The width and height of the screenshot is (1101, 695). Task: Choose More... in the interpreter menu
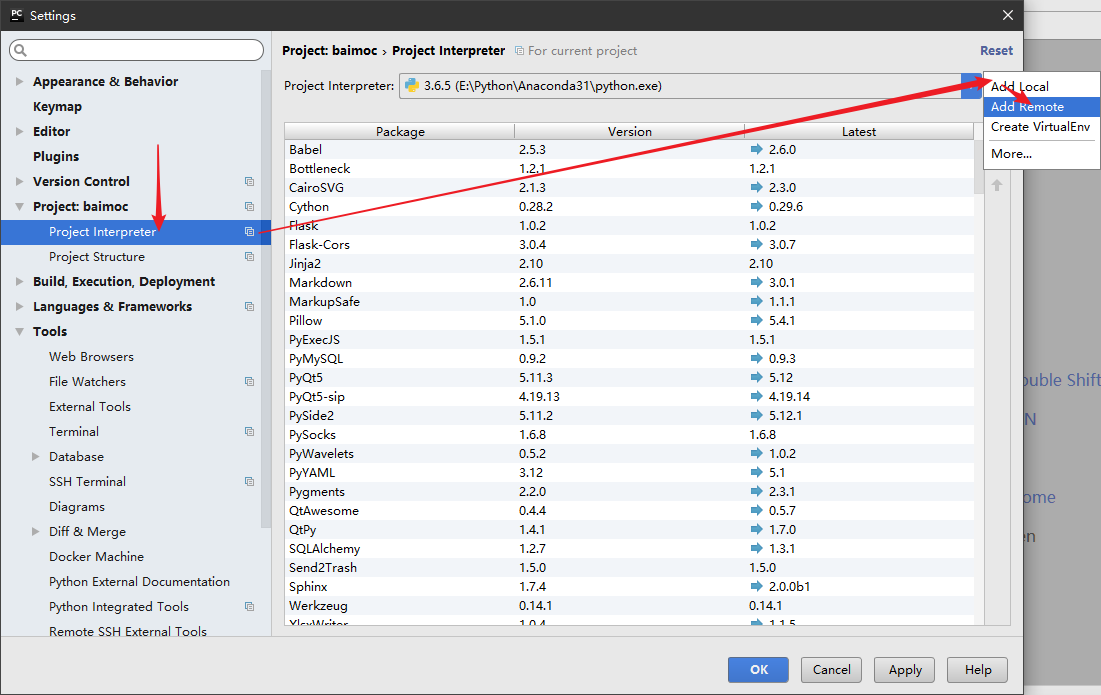tap(1041, 154)
